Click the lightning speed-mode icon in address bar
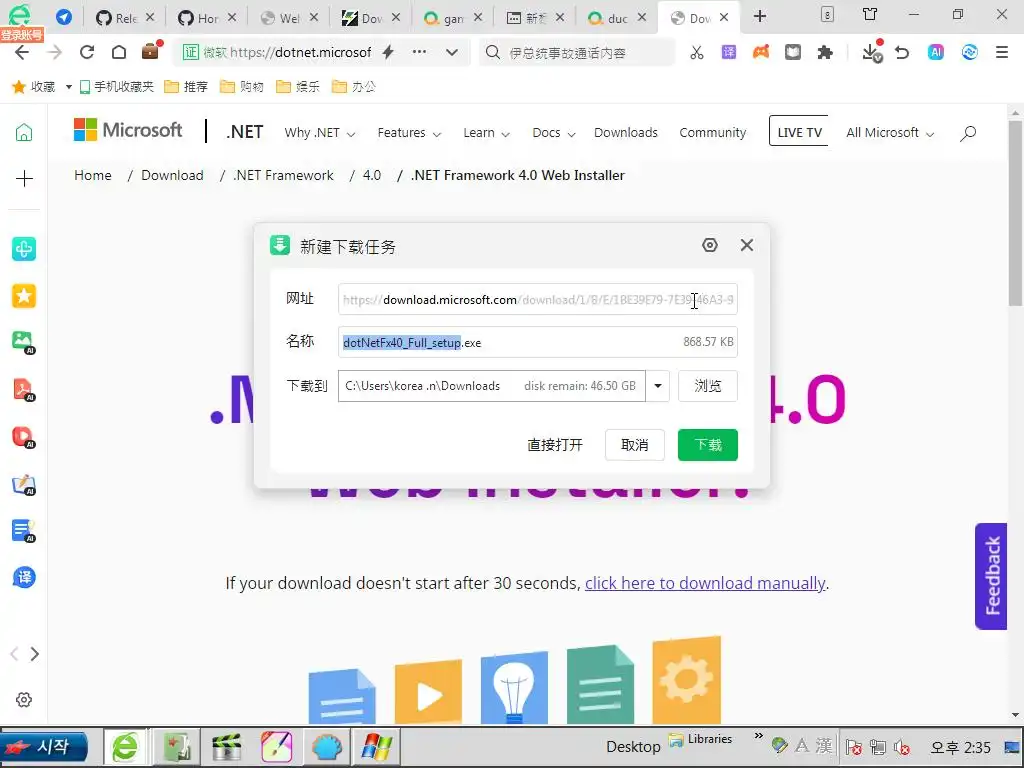Viewport: 1024px width, 768px height. tap(388, 52)
